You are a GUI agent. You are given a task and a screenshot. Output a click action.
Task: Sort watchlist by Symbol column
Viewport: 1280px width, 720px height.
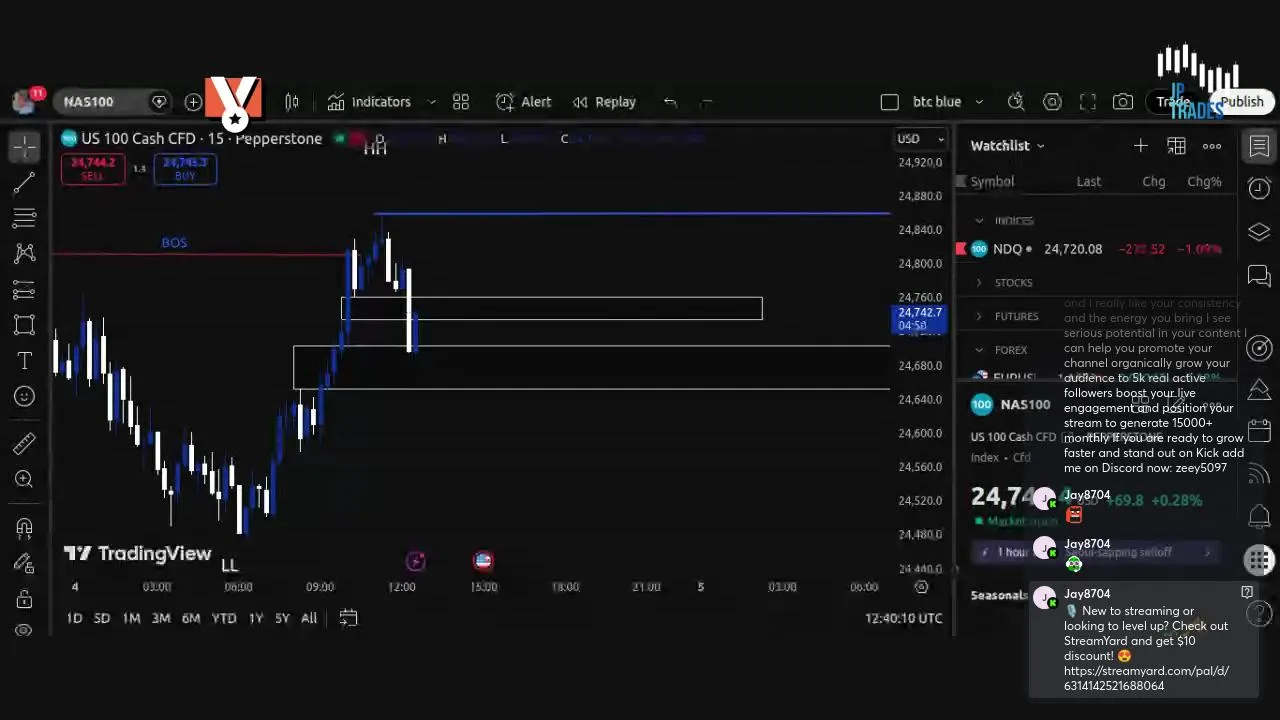point(992,182)
